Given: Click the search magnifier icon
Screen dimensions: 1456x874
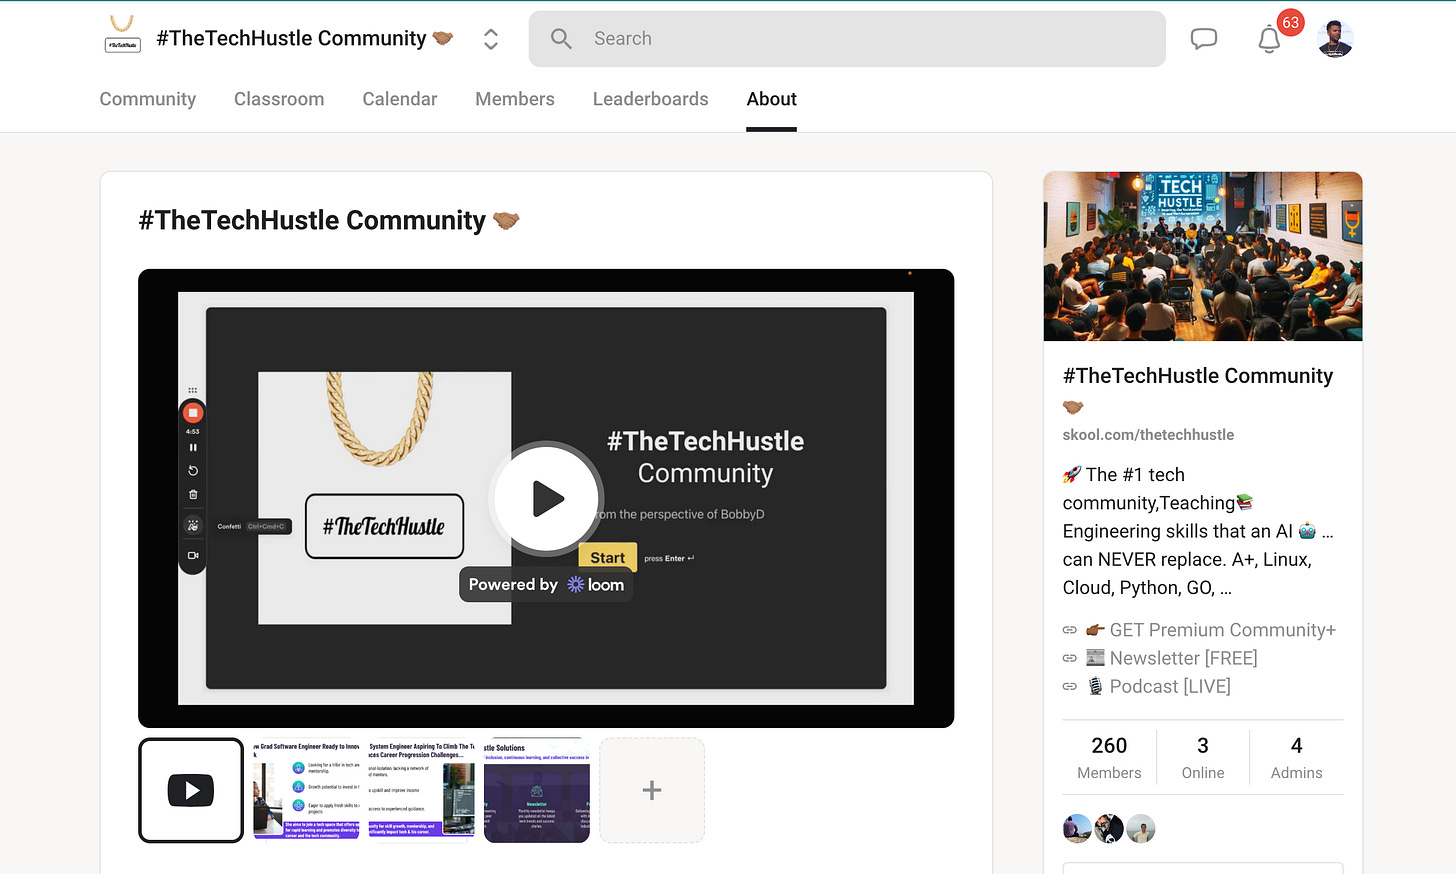Looking at the screenshot, I should (561, 39).
